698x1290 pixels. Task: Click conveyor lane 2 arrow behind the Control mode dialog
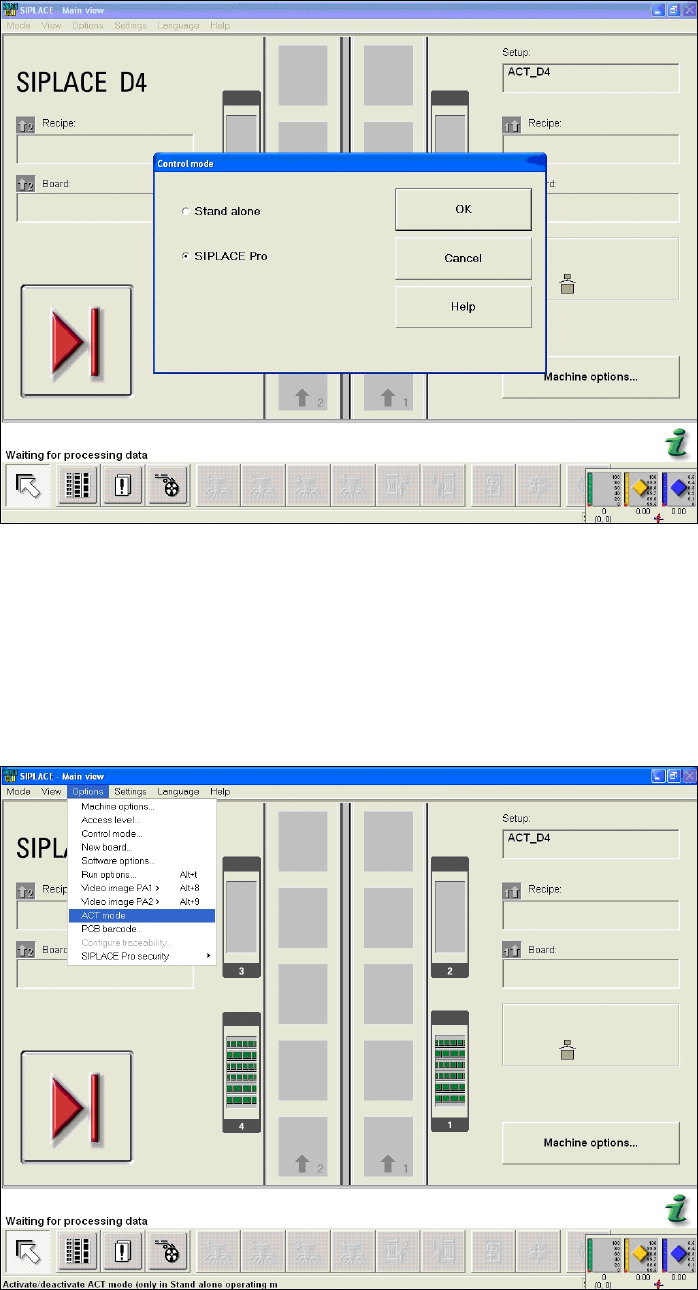point(302,398)
